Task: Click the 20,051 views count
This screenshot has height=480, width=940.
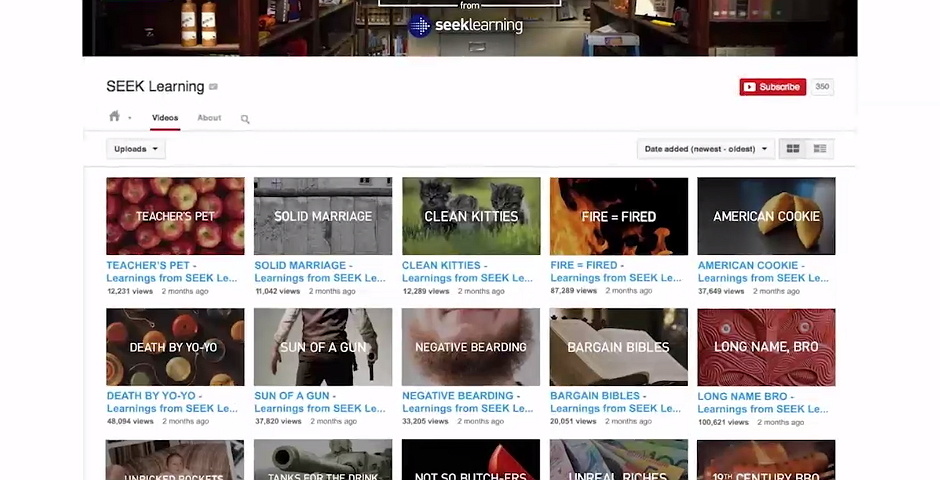Action: tap(573, 421)
